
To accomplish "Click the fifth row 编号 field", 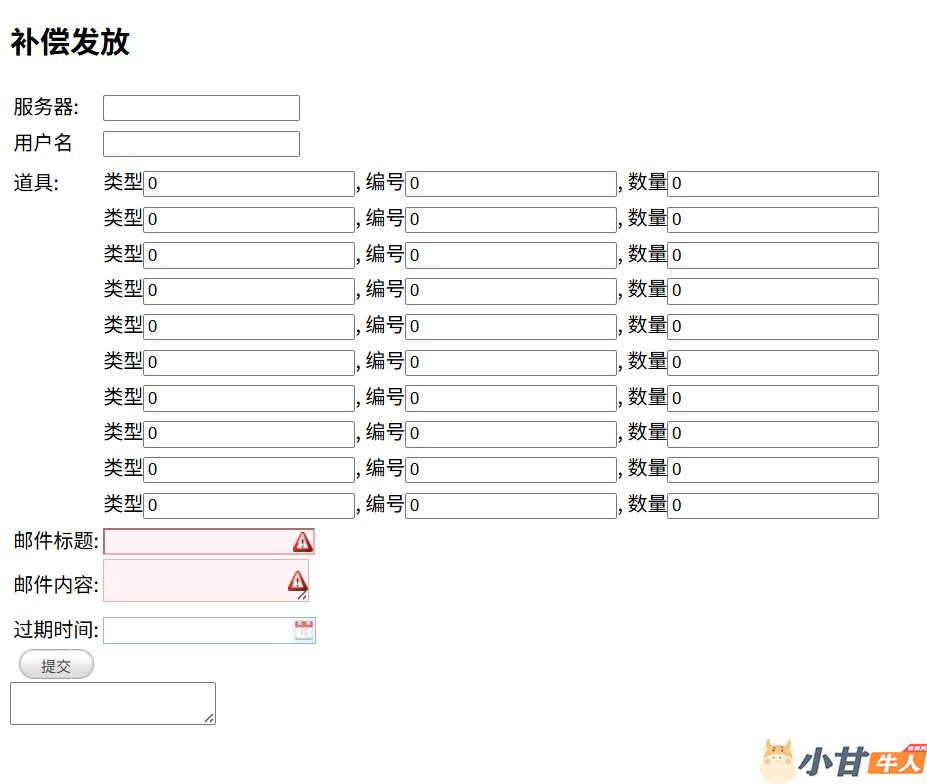I will (x=511, y=327).
